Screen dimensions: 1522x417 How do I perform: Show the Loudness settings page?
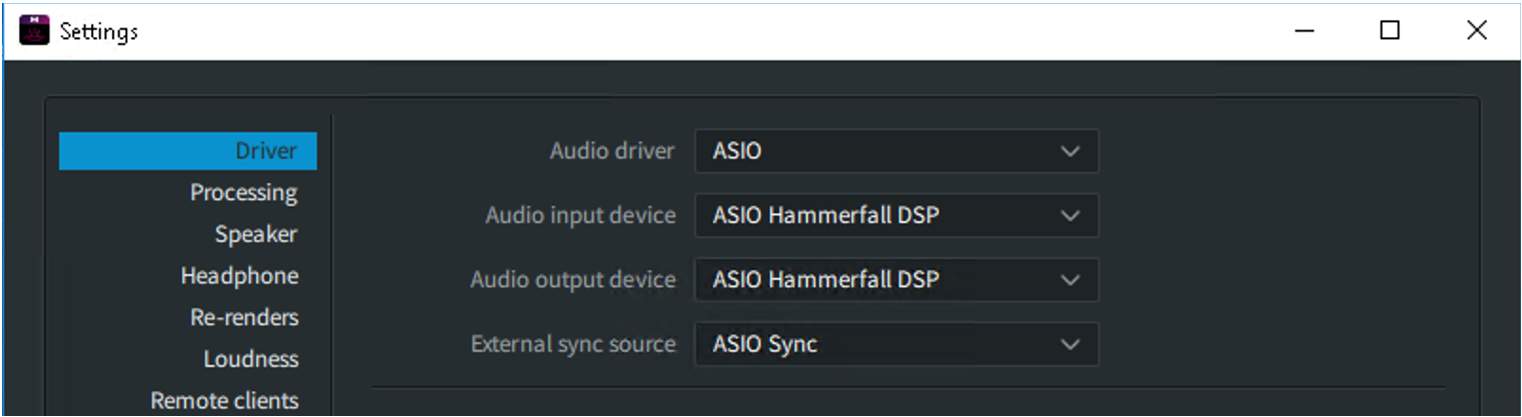(x=250, y=358)
